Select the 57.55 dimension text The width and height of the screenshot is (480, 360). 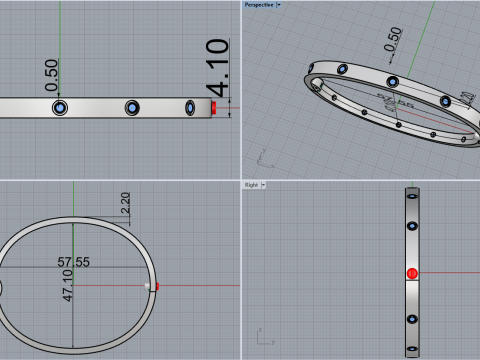pos(74,262)
